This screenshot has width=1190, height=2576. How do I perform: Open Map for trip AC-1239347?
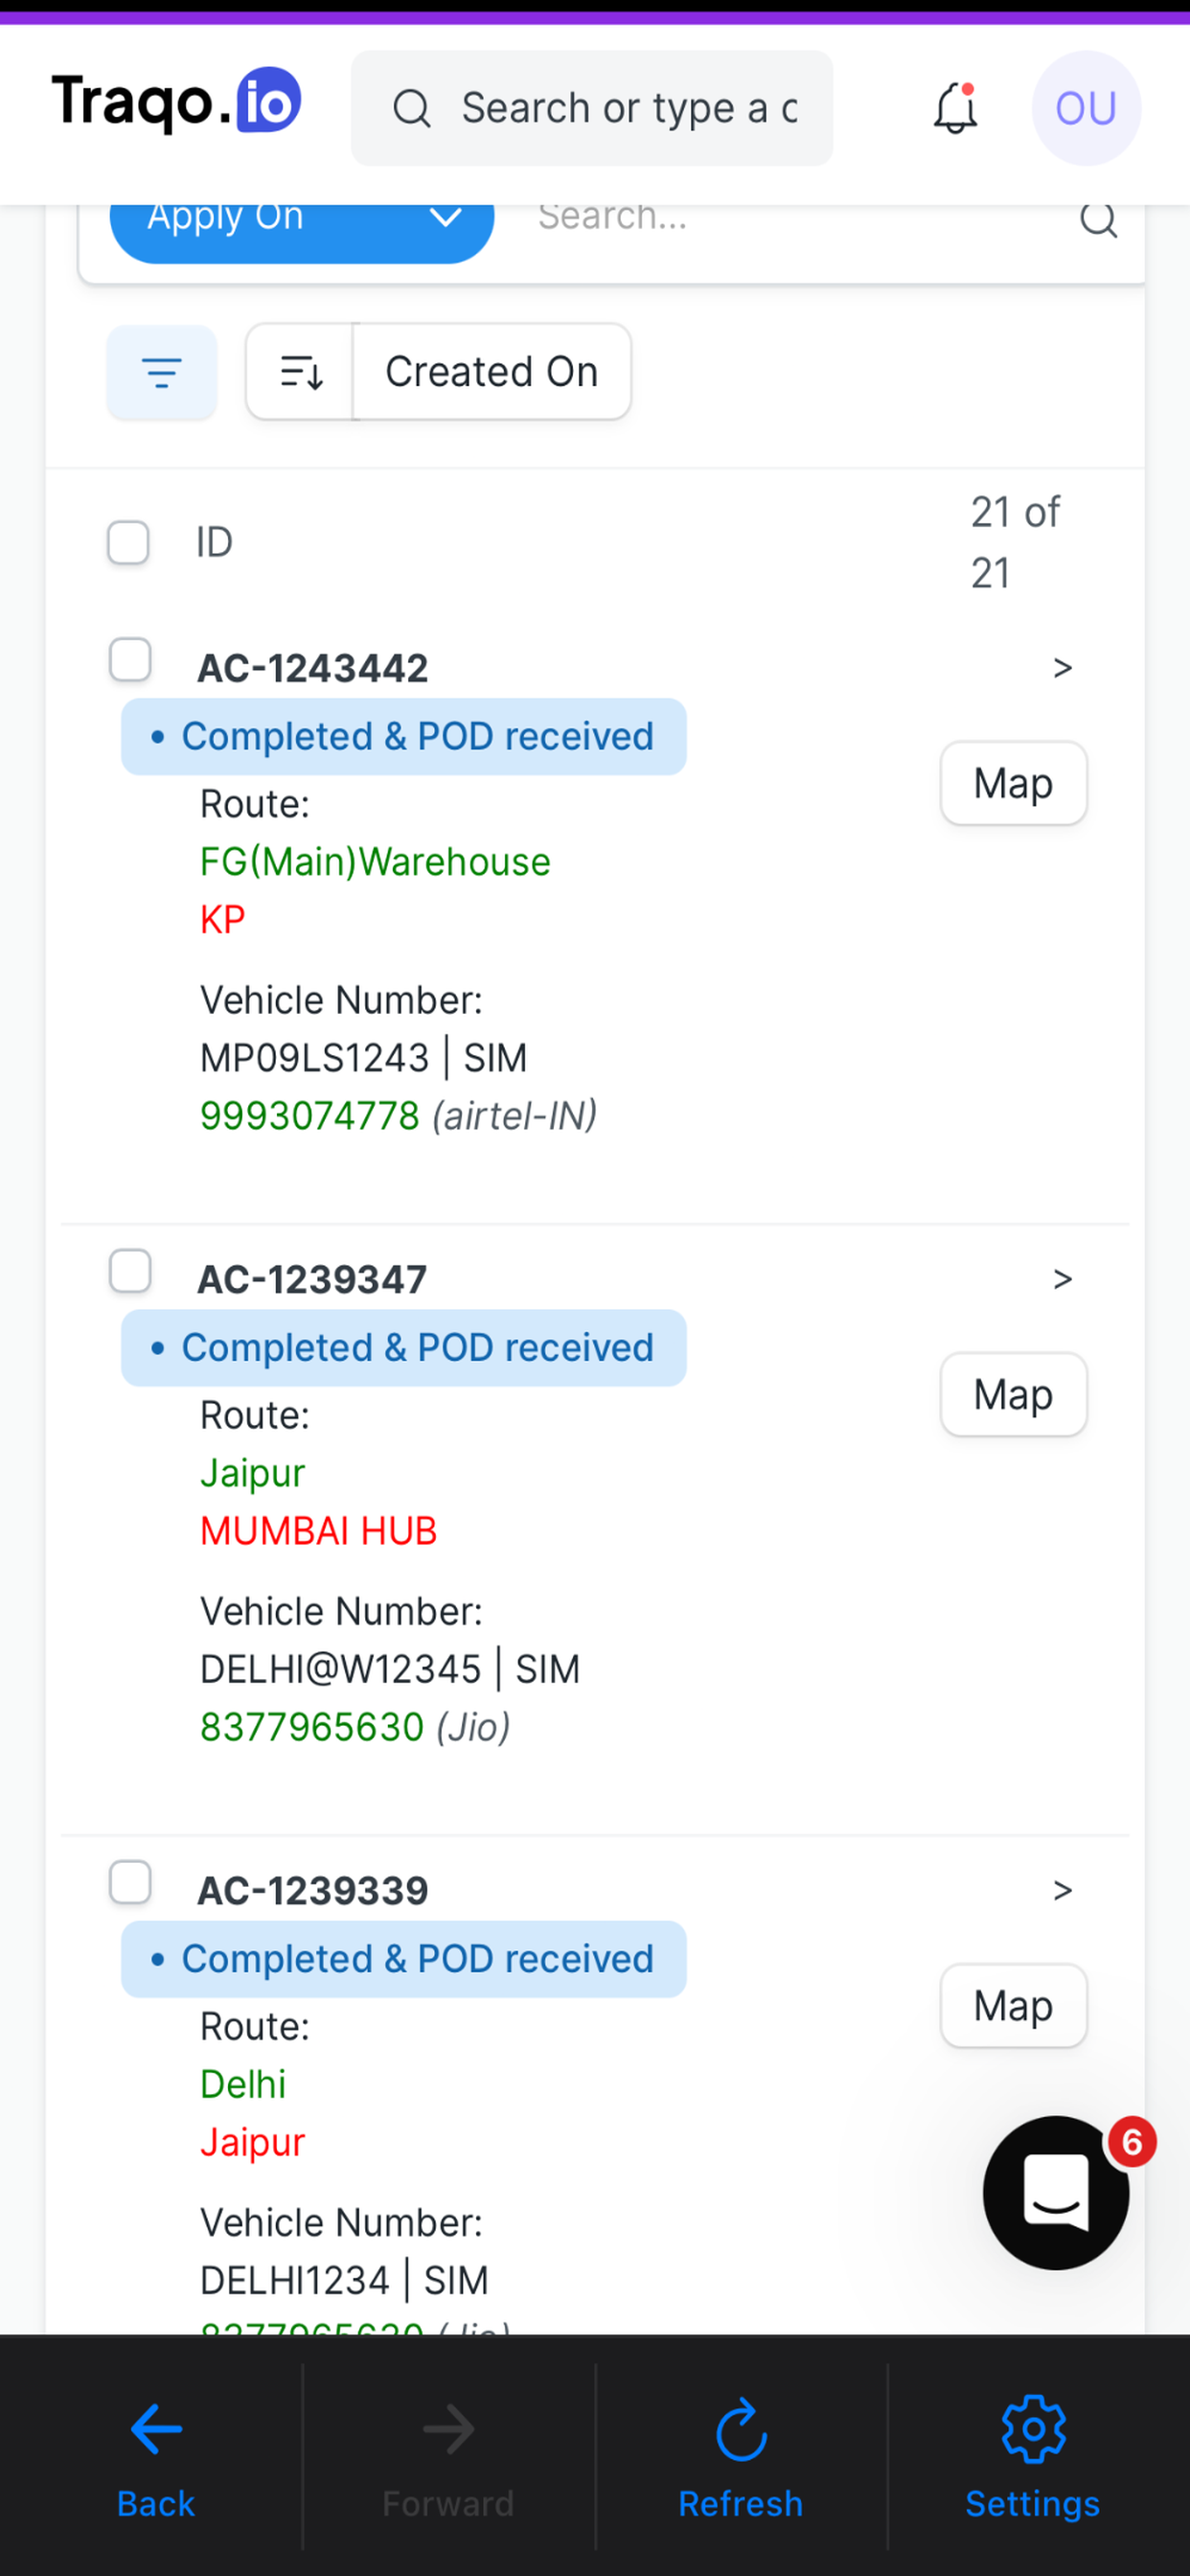(1013, 1394)
